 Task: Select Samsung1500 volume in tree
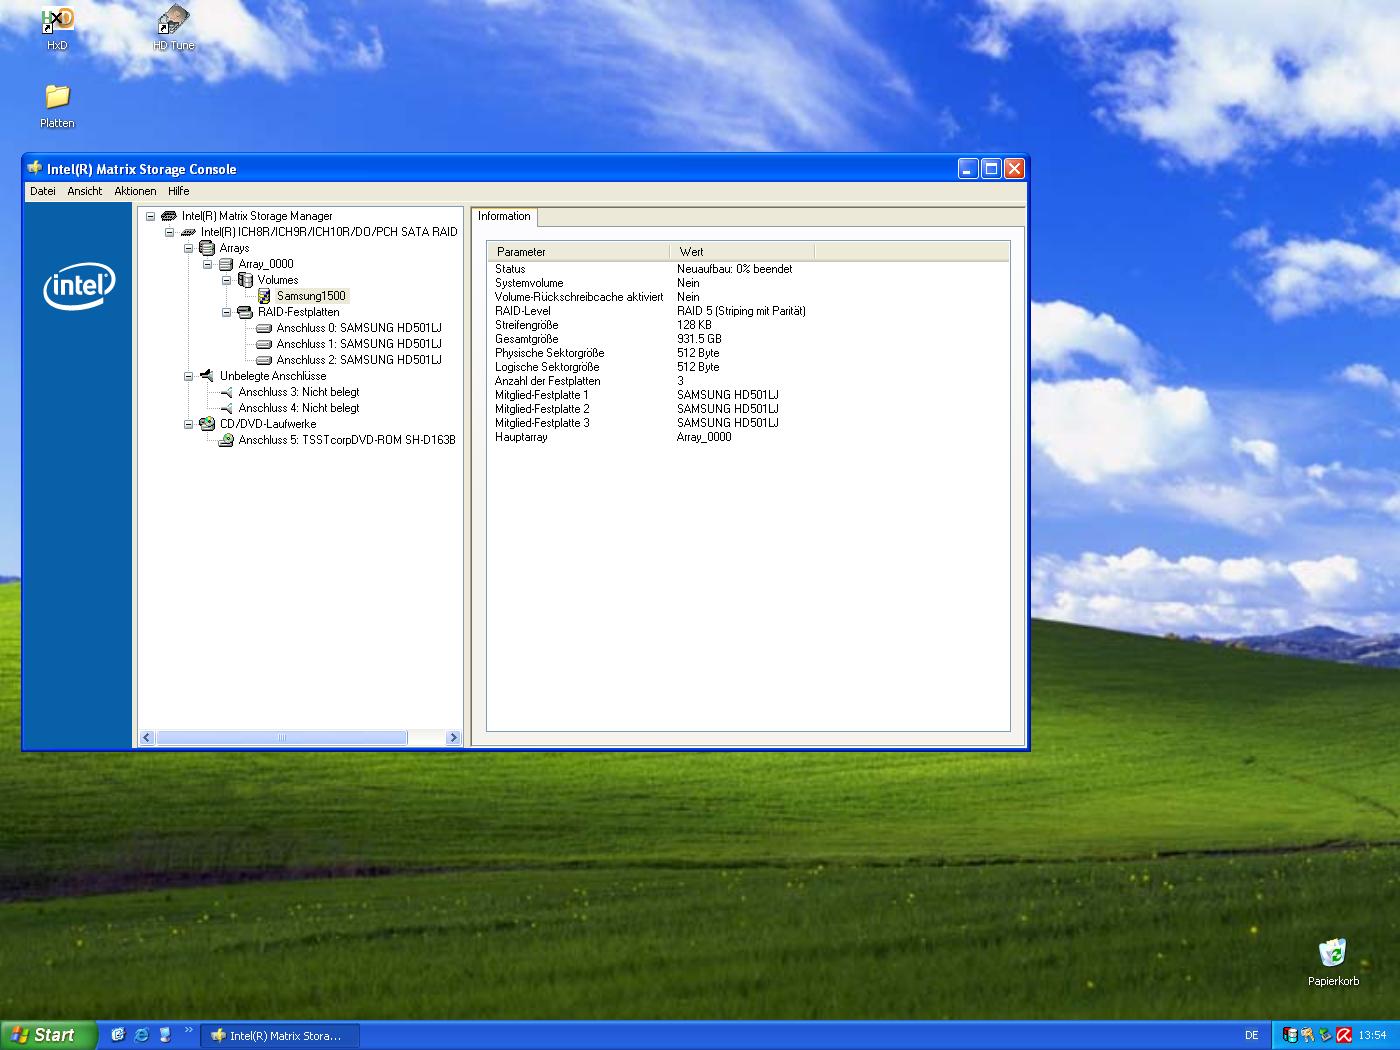[311, 296]
